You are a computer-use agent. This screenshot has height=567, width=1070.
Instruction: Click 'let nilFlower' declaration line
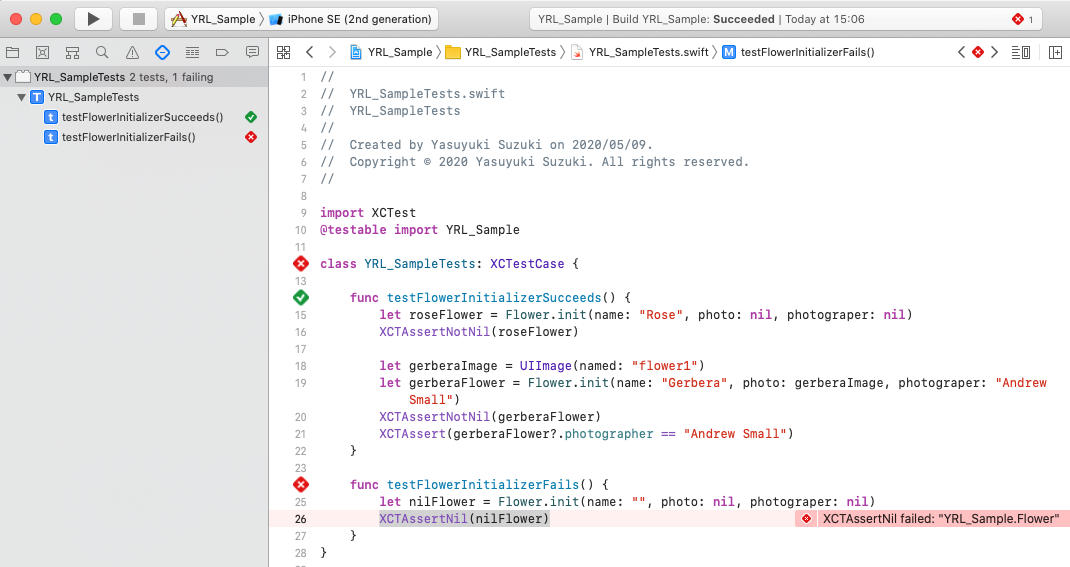pyautogui.click(x=627, y=502)
